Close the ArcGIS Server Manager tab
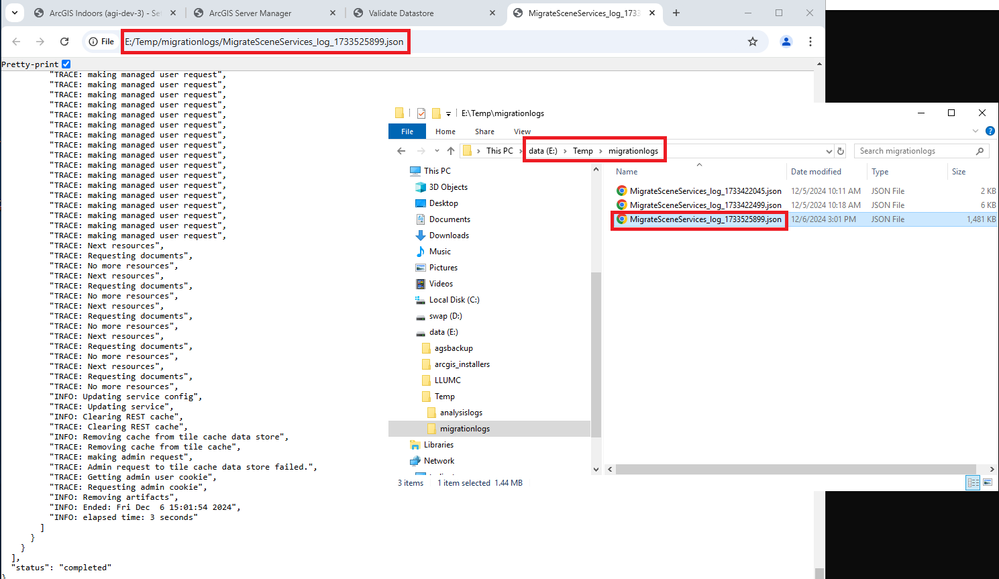This screenshot has height=579, width=999. coord(333,13)
